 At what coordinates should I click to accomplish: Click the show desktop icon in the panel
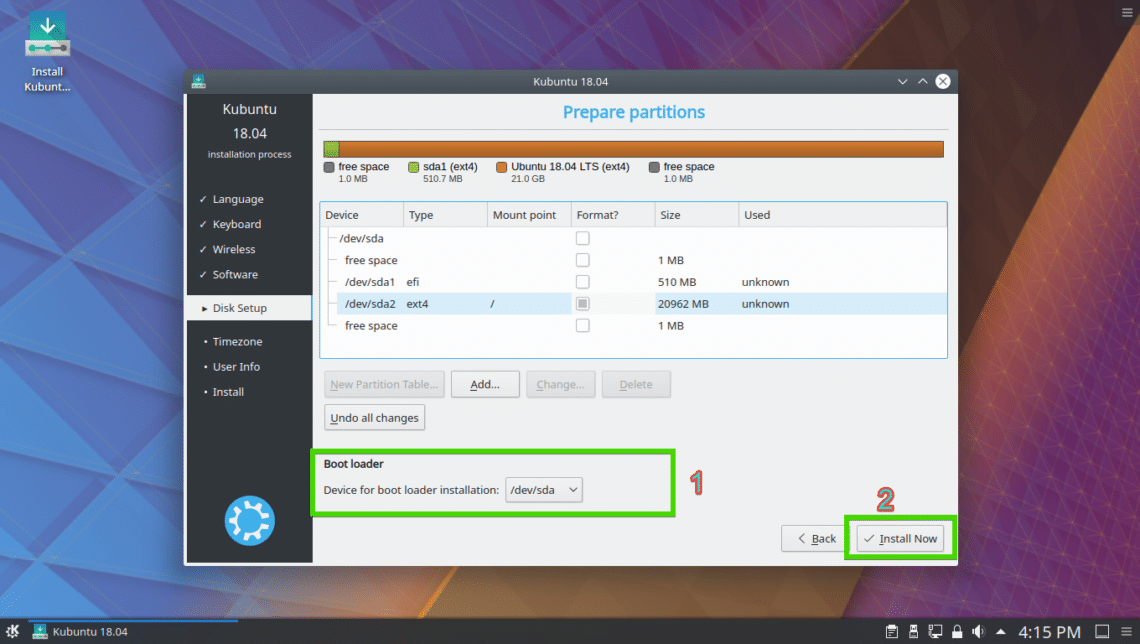pos(1102,632)
